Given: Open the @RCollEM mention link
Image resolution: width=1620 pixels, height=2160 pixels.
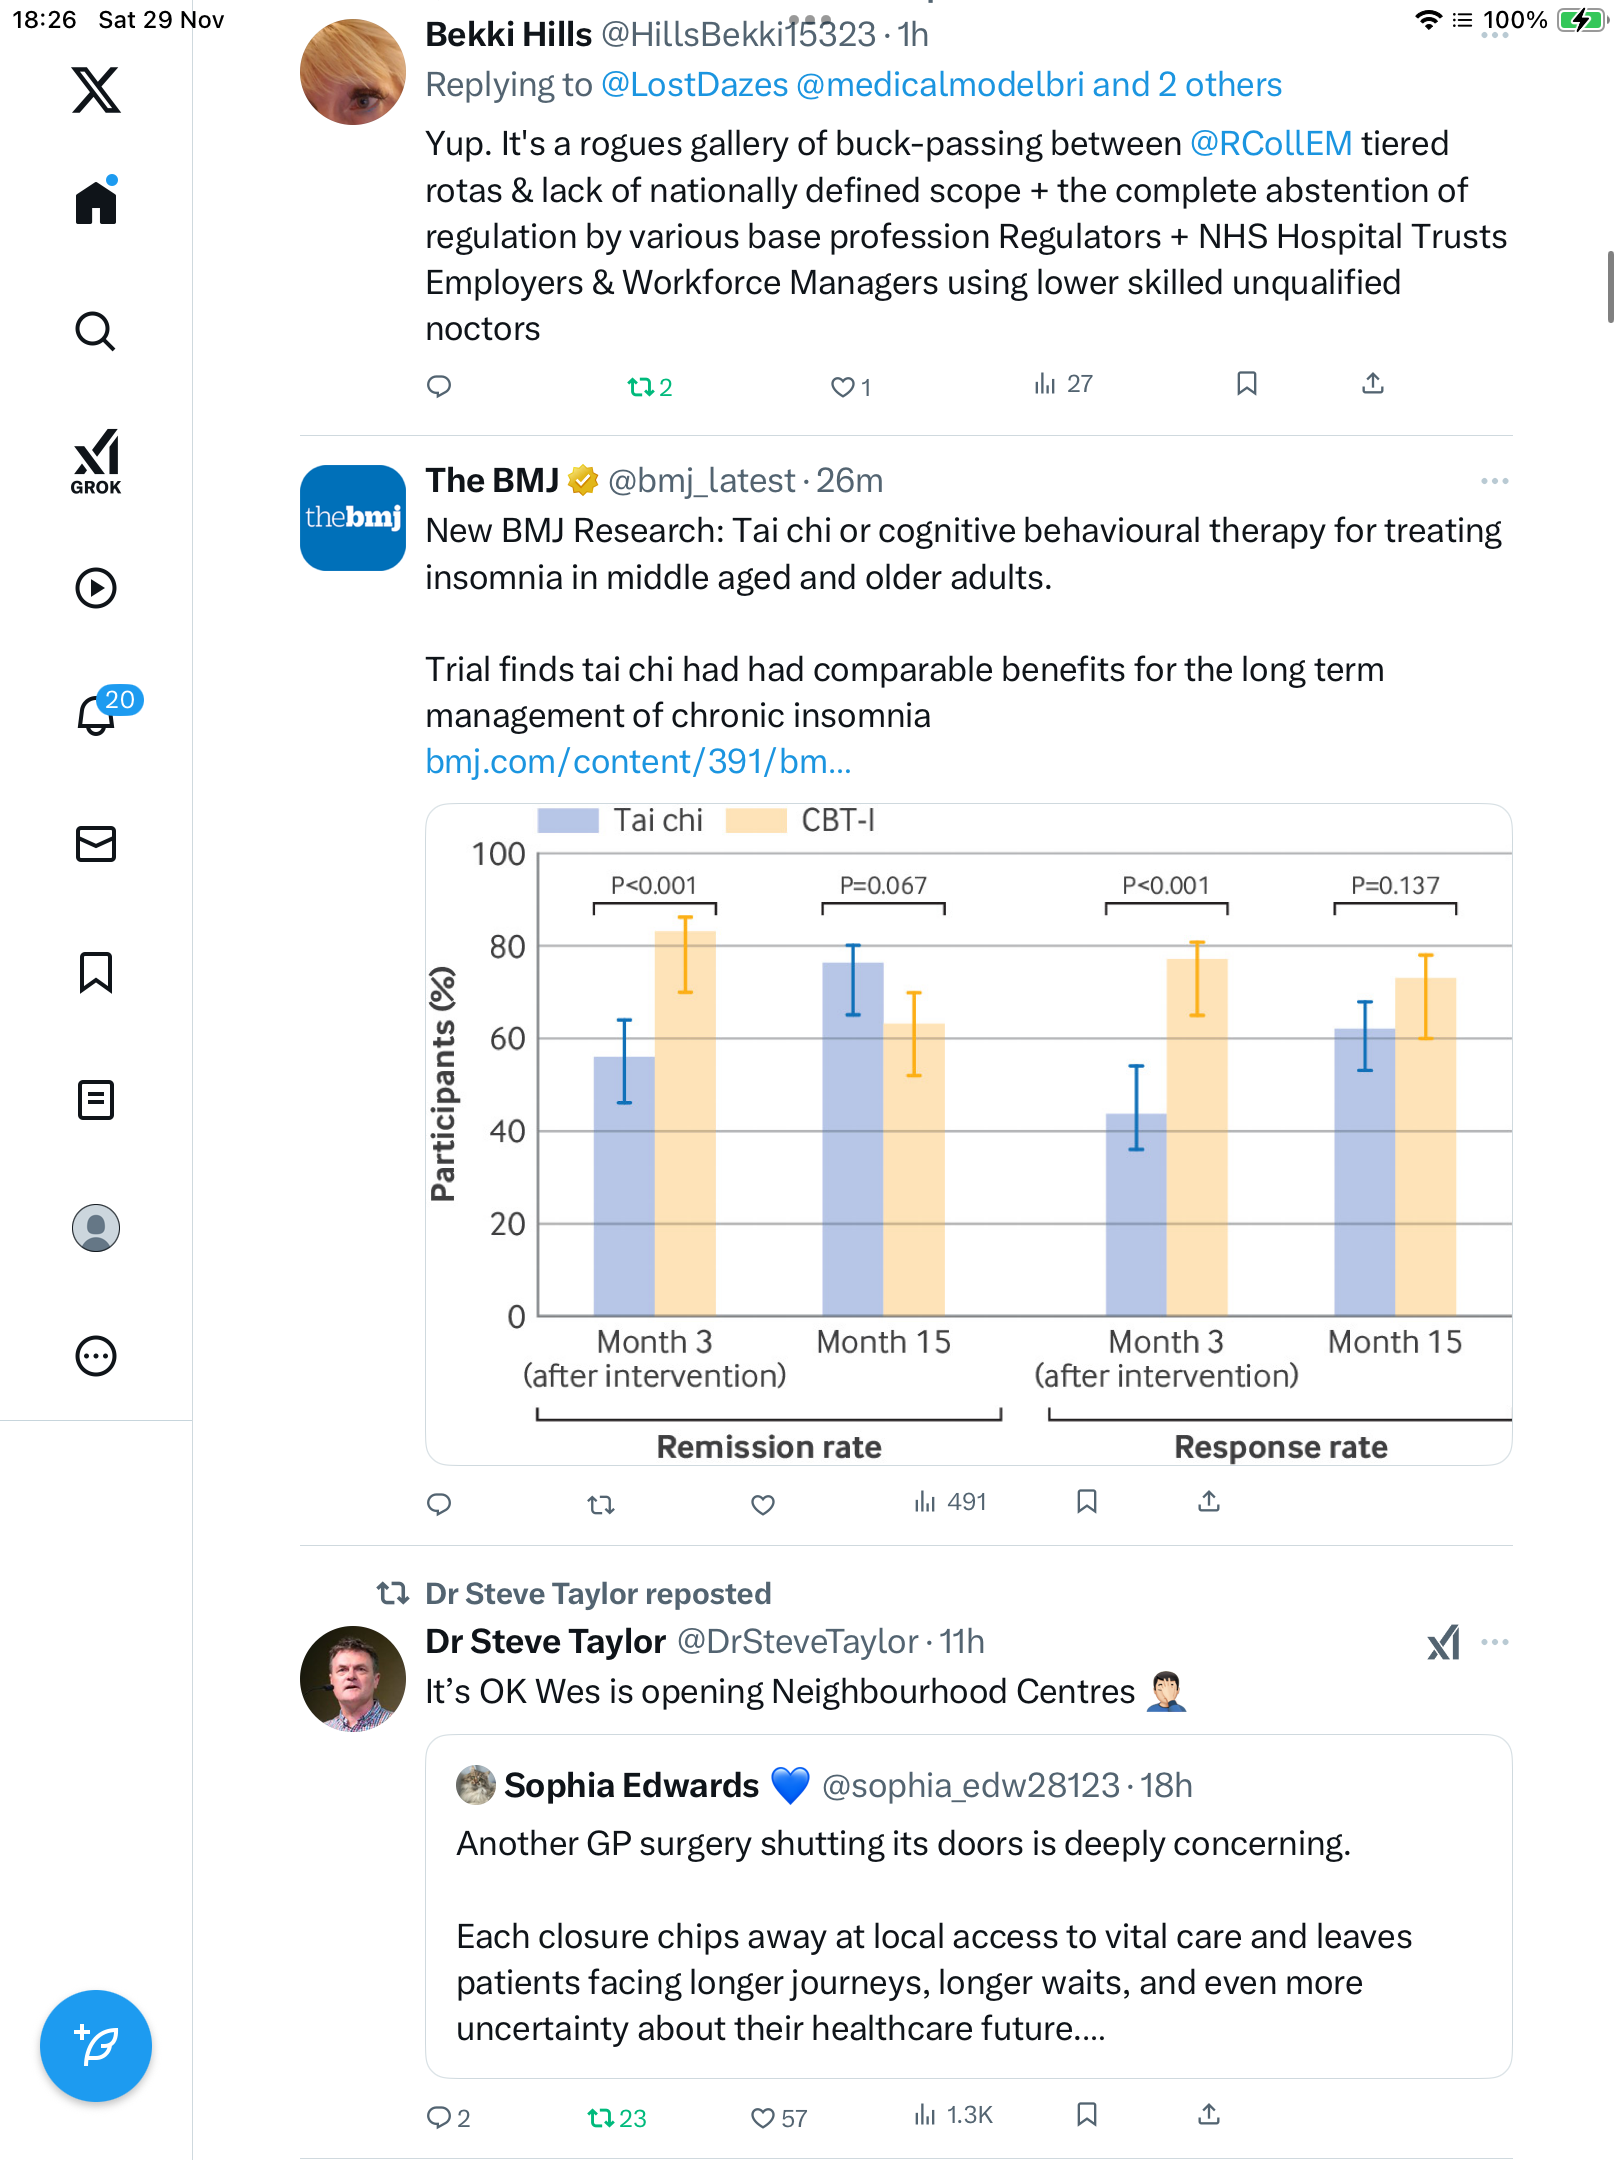Looking at the screenshot, I should coord(1270,144).
